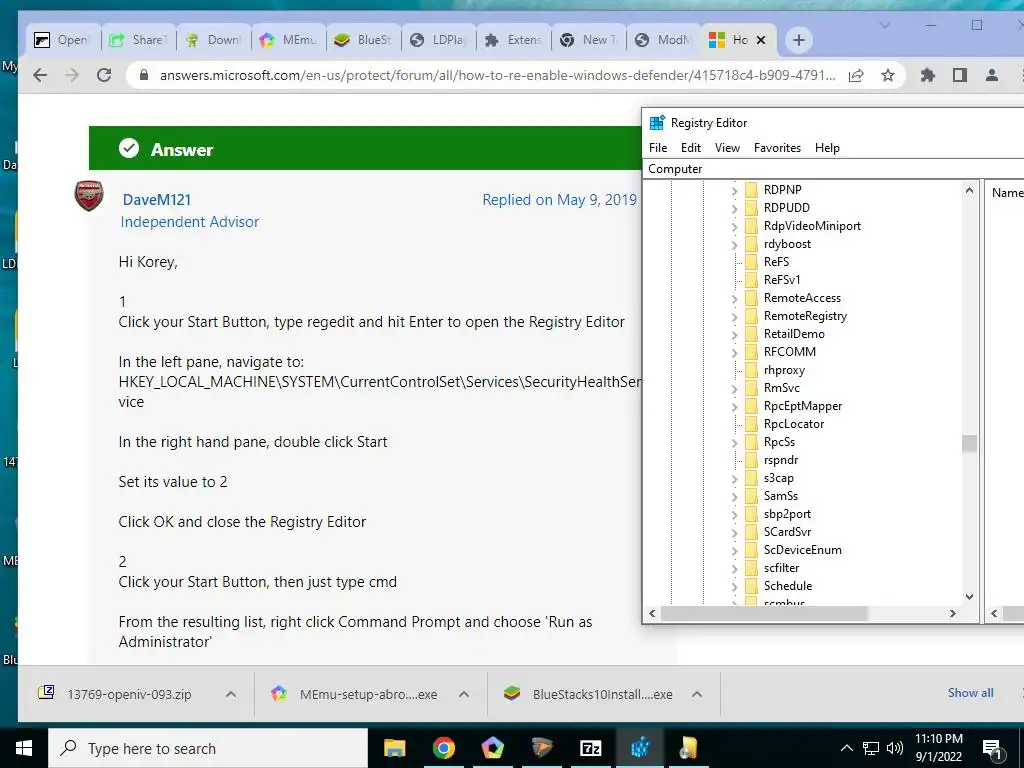Open options for 13769-openiv-093.zip download
Screen dimensions: 1024x768
[231, 694]
